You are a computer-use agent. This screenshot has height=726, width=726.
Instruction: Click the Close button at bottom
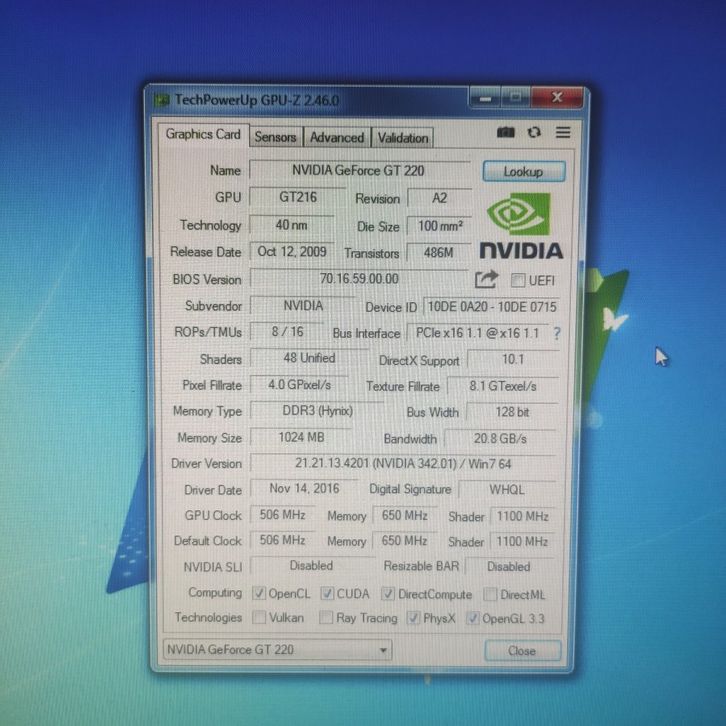[522, 651]
